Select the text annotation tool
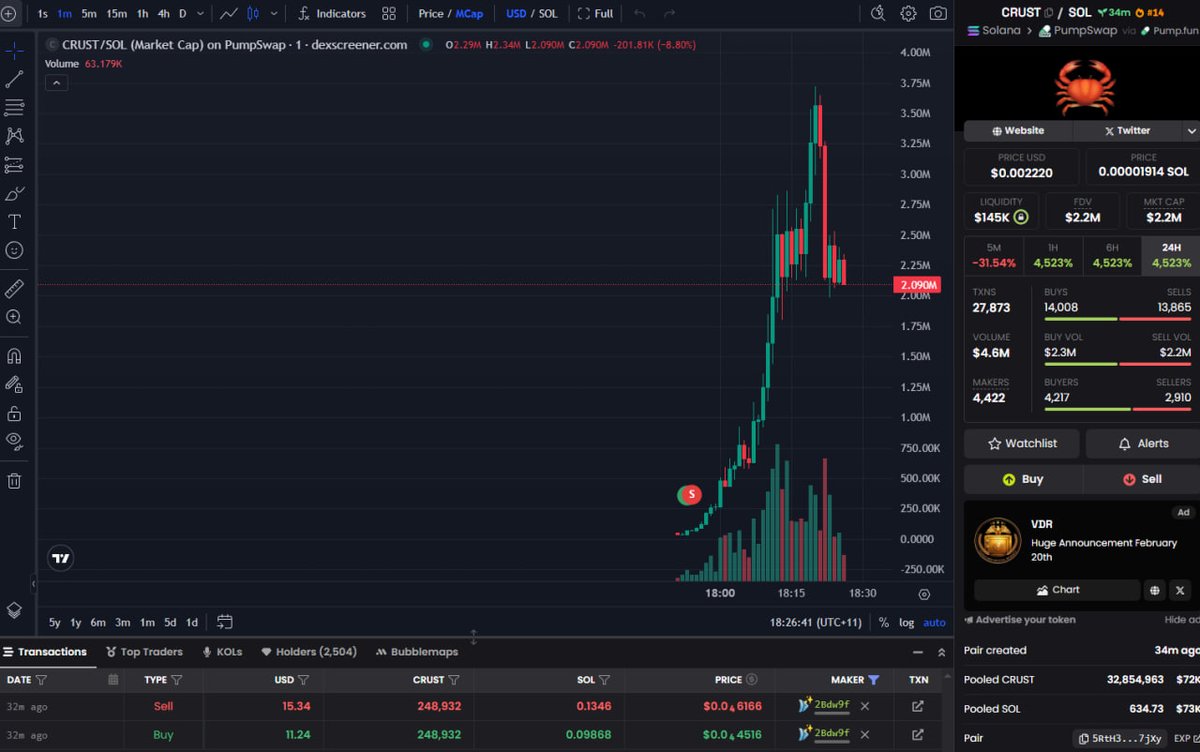Image resolution: width=1200 pixels, height=752 pixels. (x=14, y=222)
